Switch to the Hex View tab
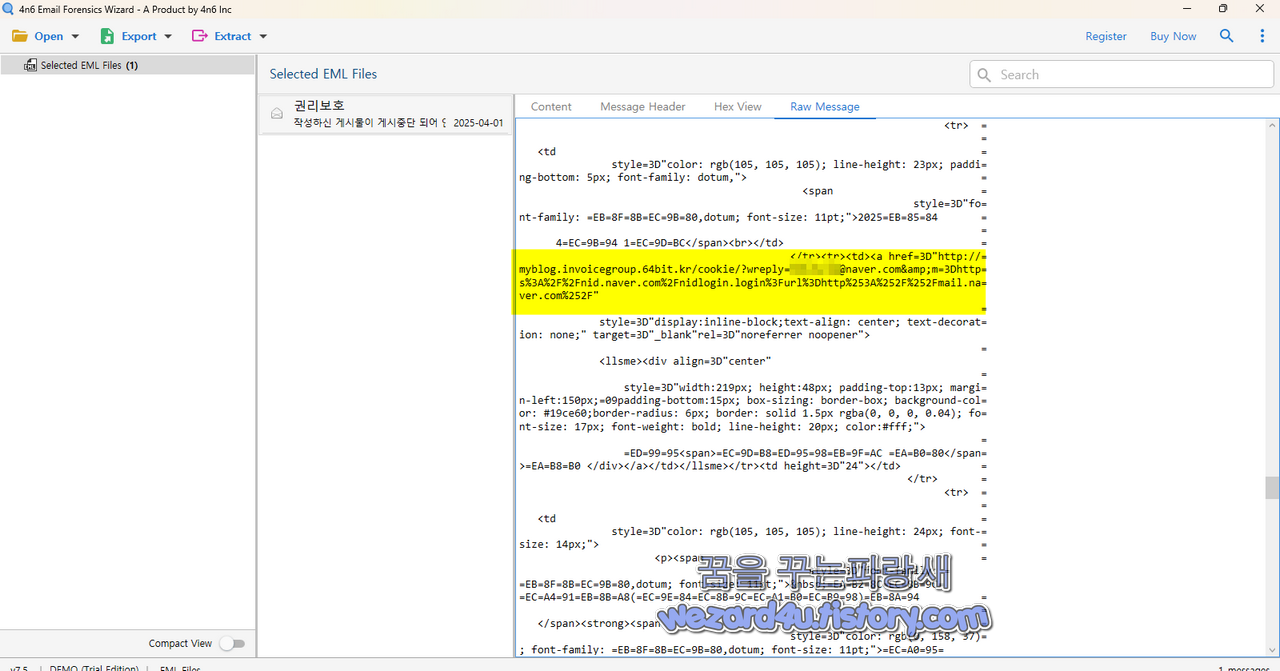 point(738,107)
